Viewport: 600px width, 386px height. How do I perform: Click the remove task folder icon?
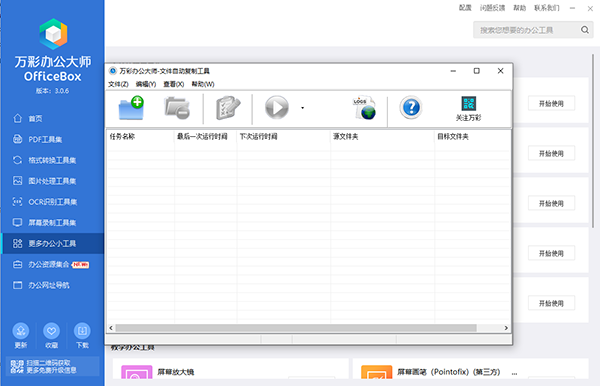pyautogui.click(x=177, y=108)
